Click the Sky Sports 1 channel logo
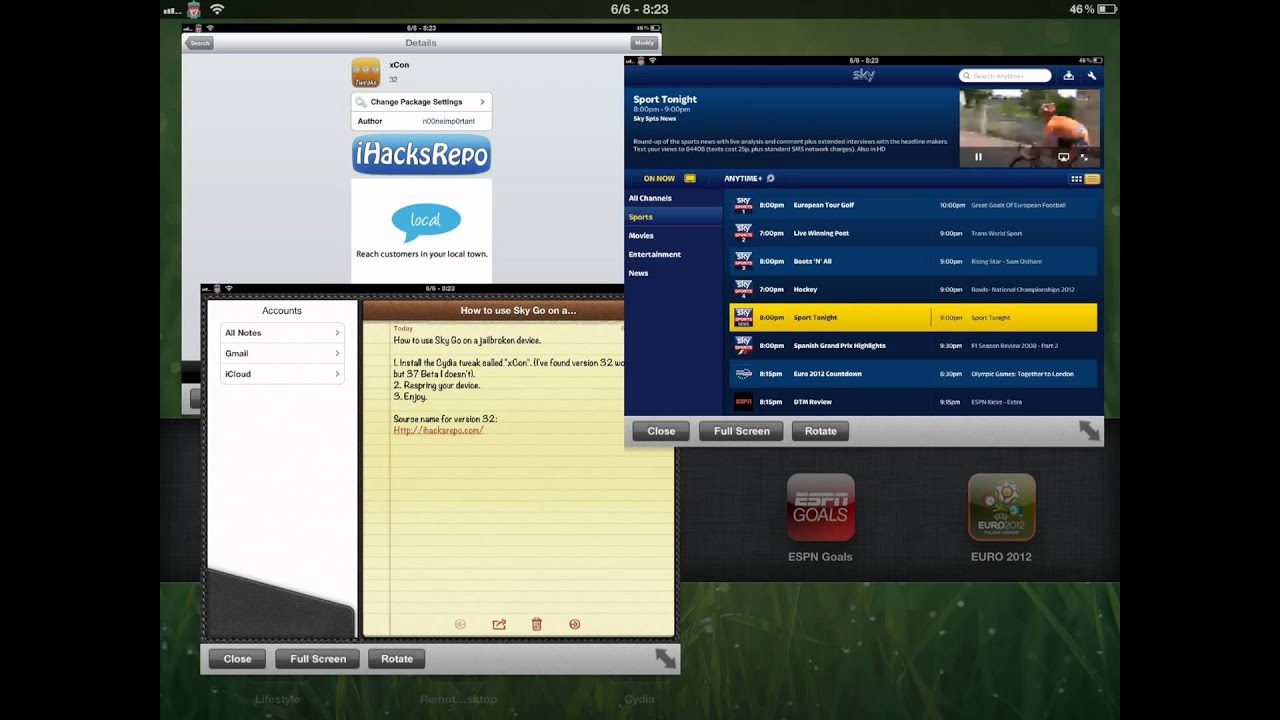Image resolution: width=1280 pixels, height=720 pixels. pyautogui.click(x=743, y=205)
